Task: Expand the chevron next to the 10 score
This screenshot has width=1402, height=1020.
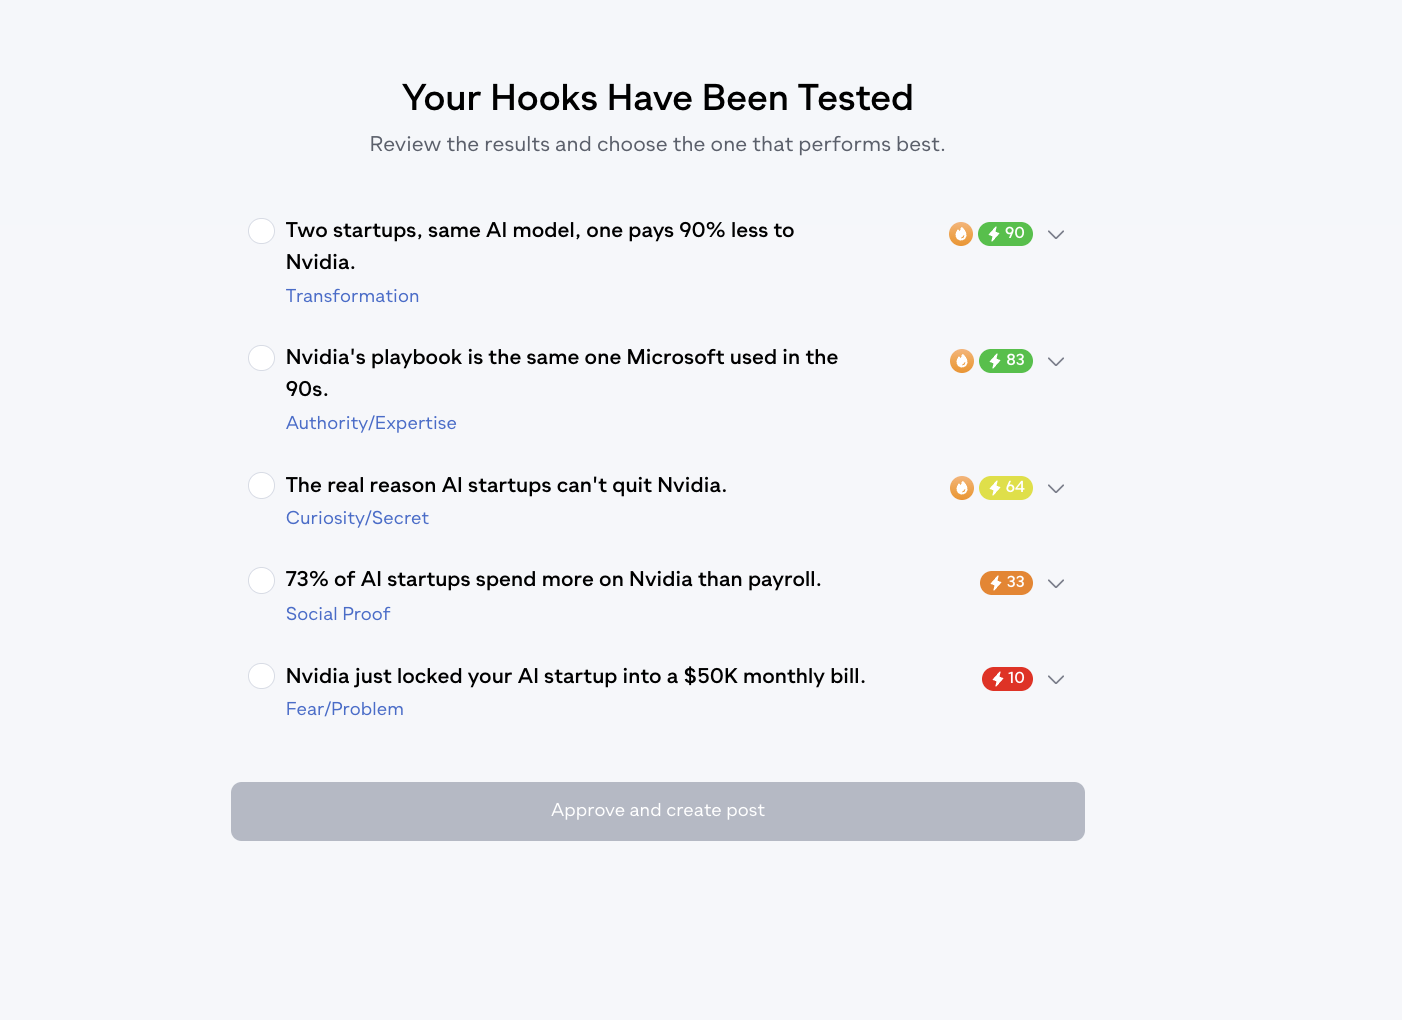Action: (x=1056, y=680)
